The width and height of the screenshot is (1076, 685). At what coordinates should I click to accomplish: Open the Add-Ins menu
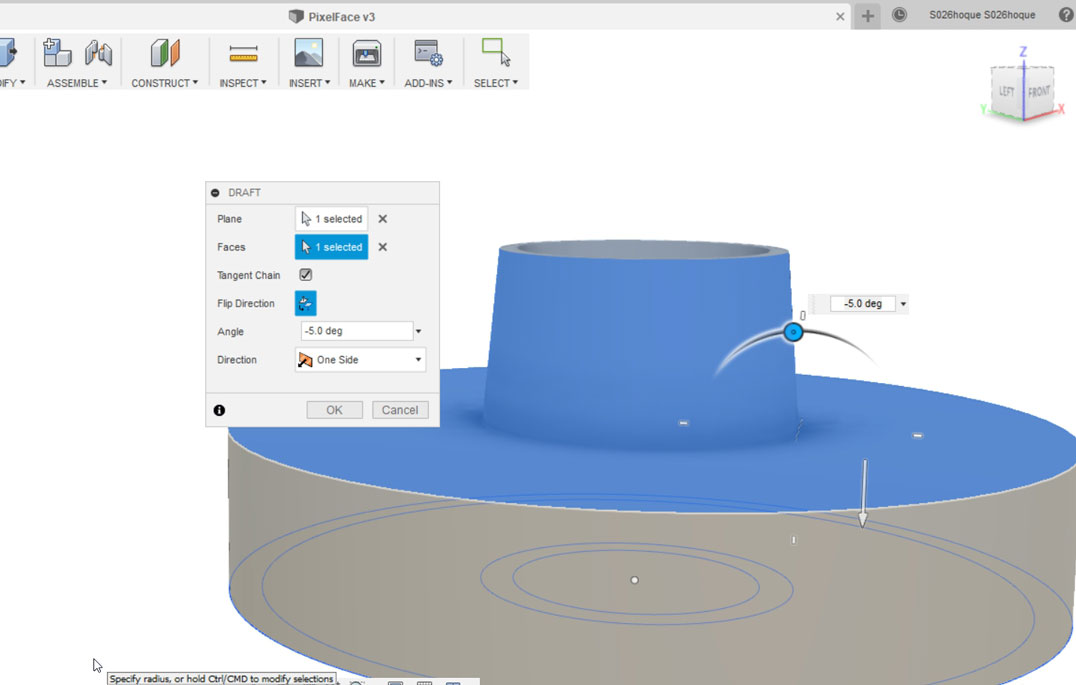(x=428, y=82)
